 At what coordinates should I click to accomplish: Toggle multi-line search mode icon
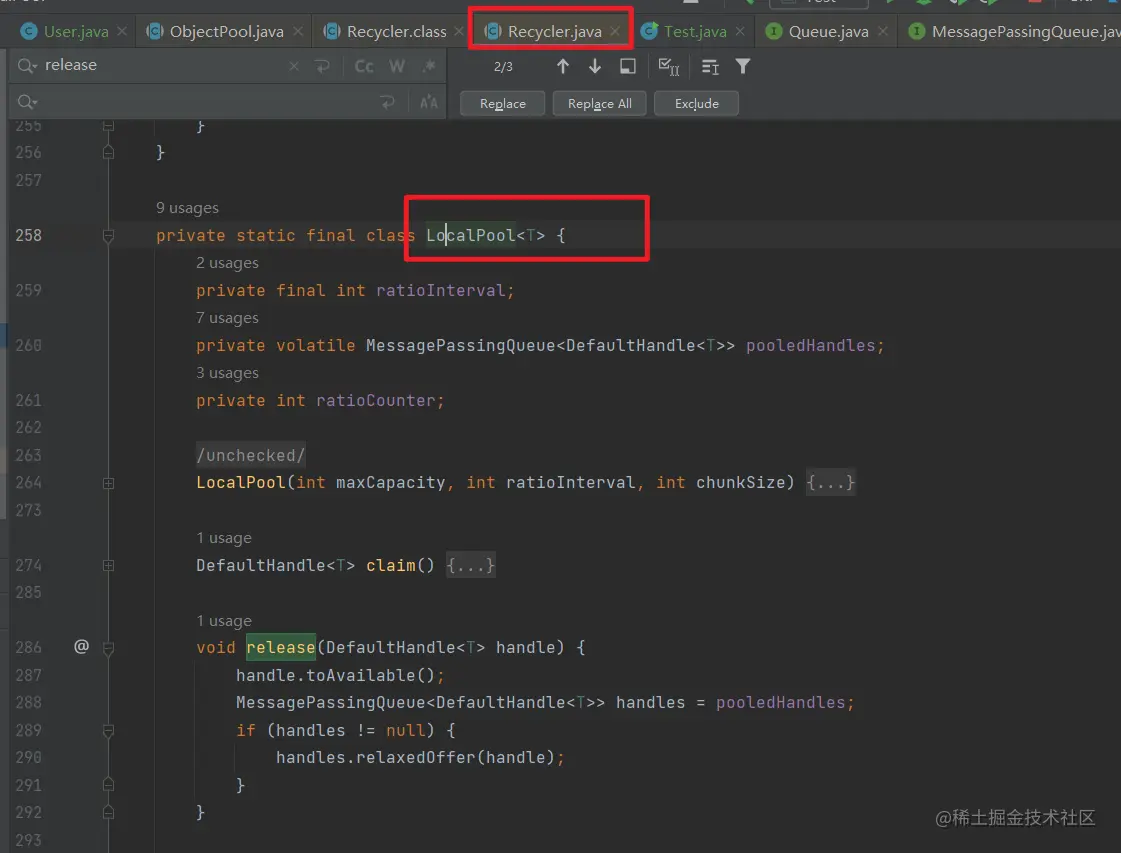pos(710,66)
